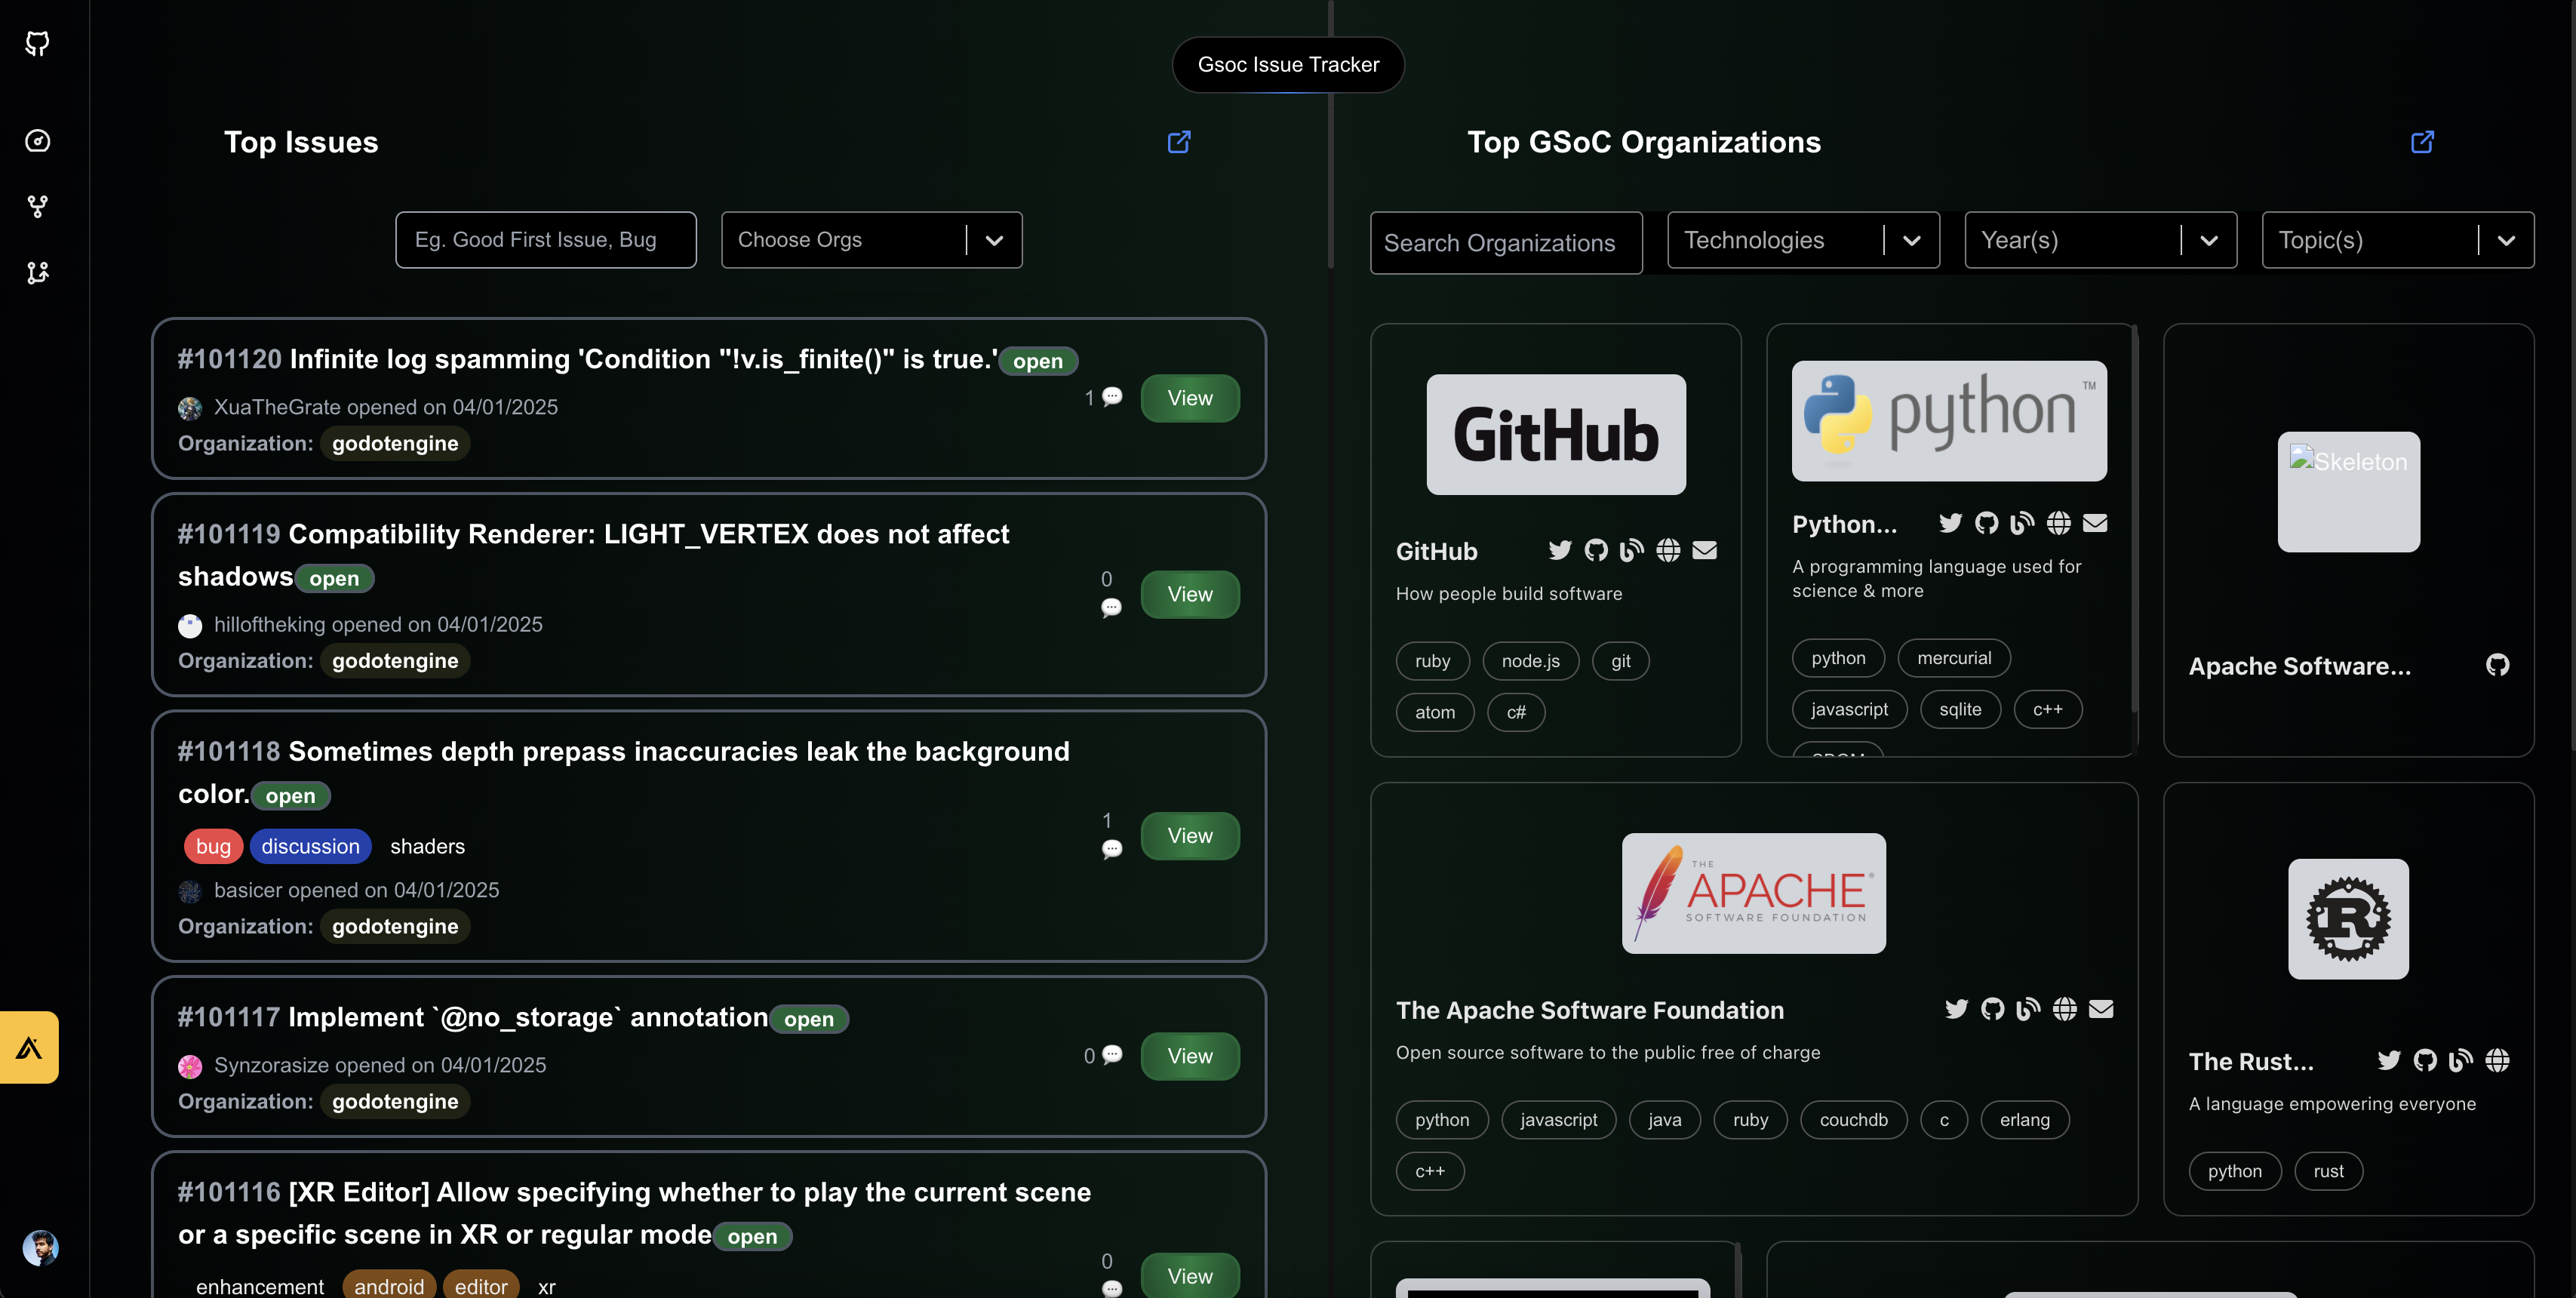The image size is (2576, 1298).
Task: Open GitHub card's website globe icon
Action: click(1668, 550)
